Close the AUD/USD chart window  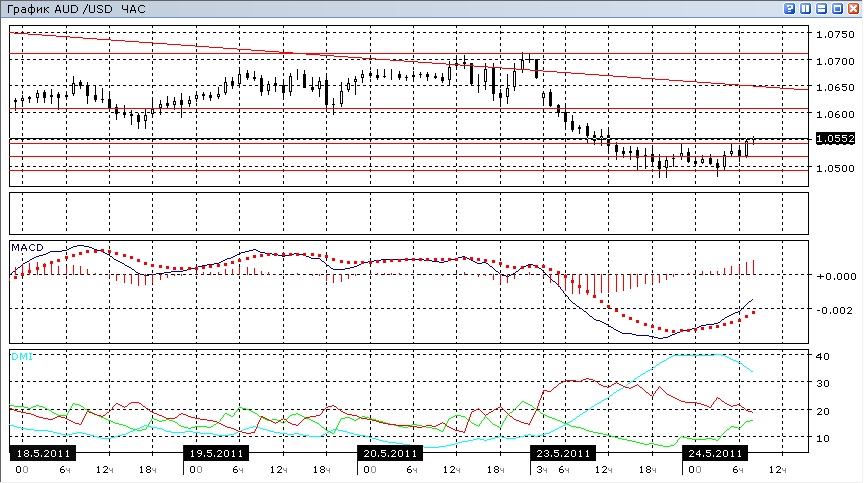click(854, 8)
